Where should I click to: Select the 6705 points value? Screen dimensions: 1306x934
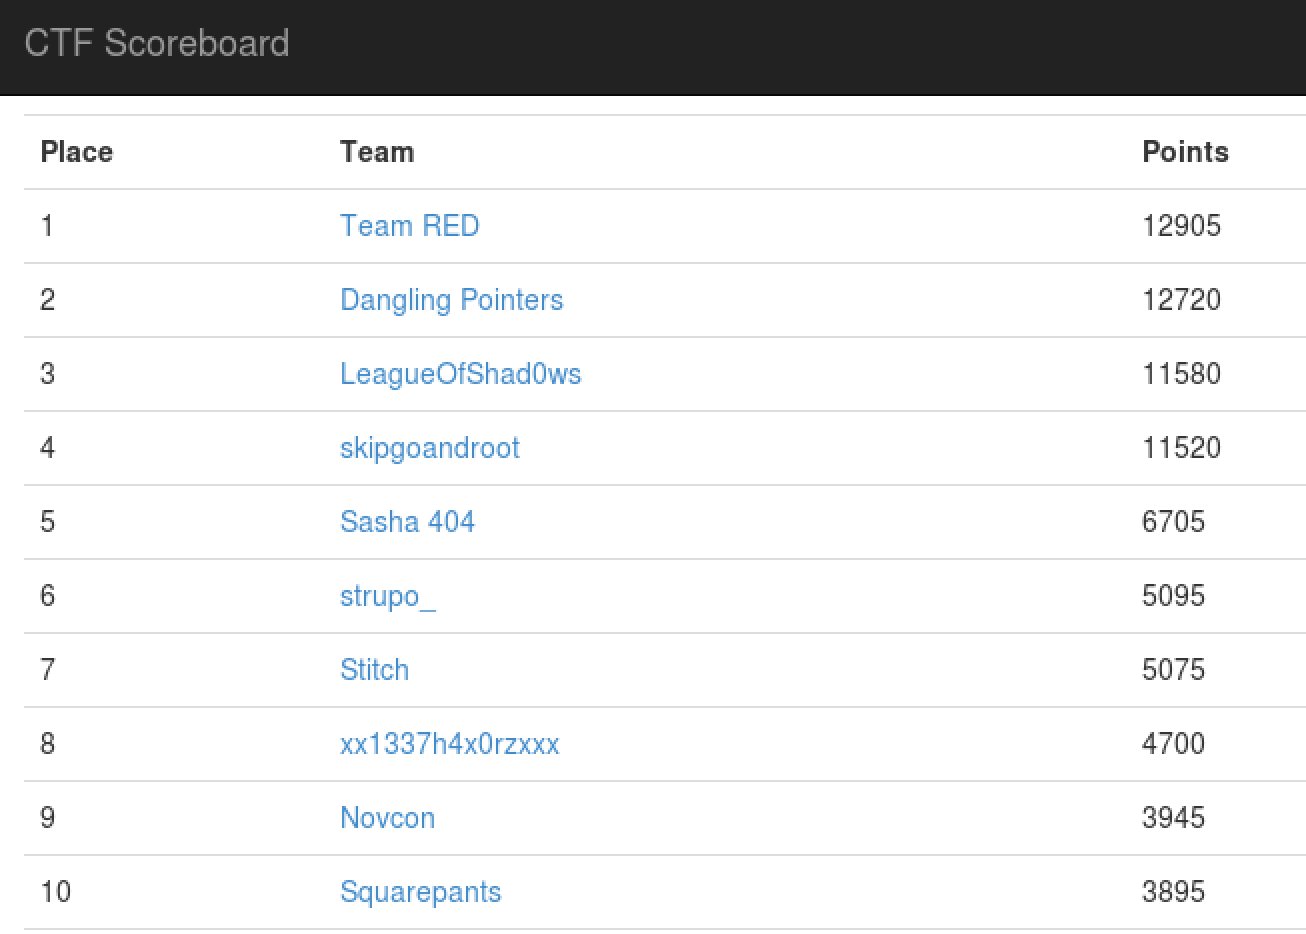coord(1173,521)
